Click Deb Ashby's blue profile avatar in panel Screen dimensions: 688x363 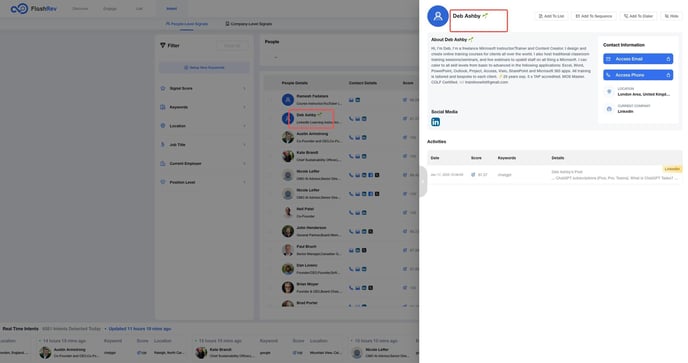click(x=437, y=16)
